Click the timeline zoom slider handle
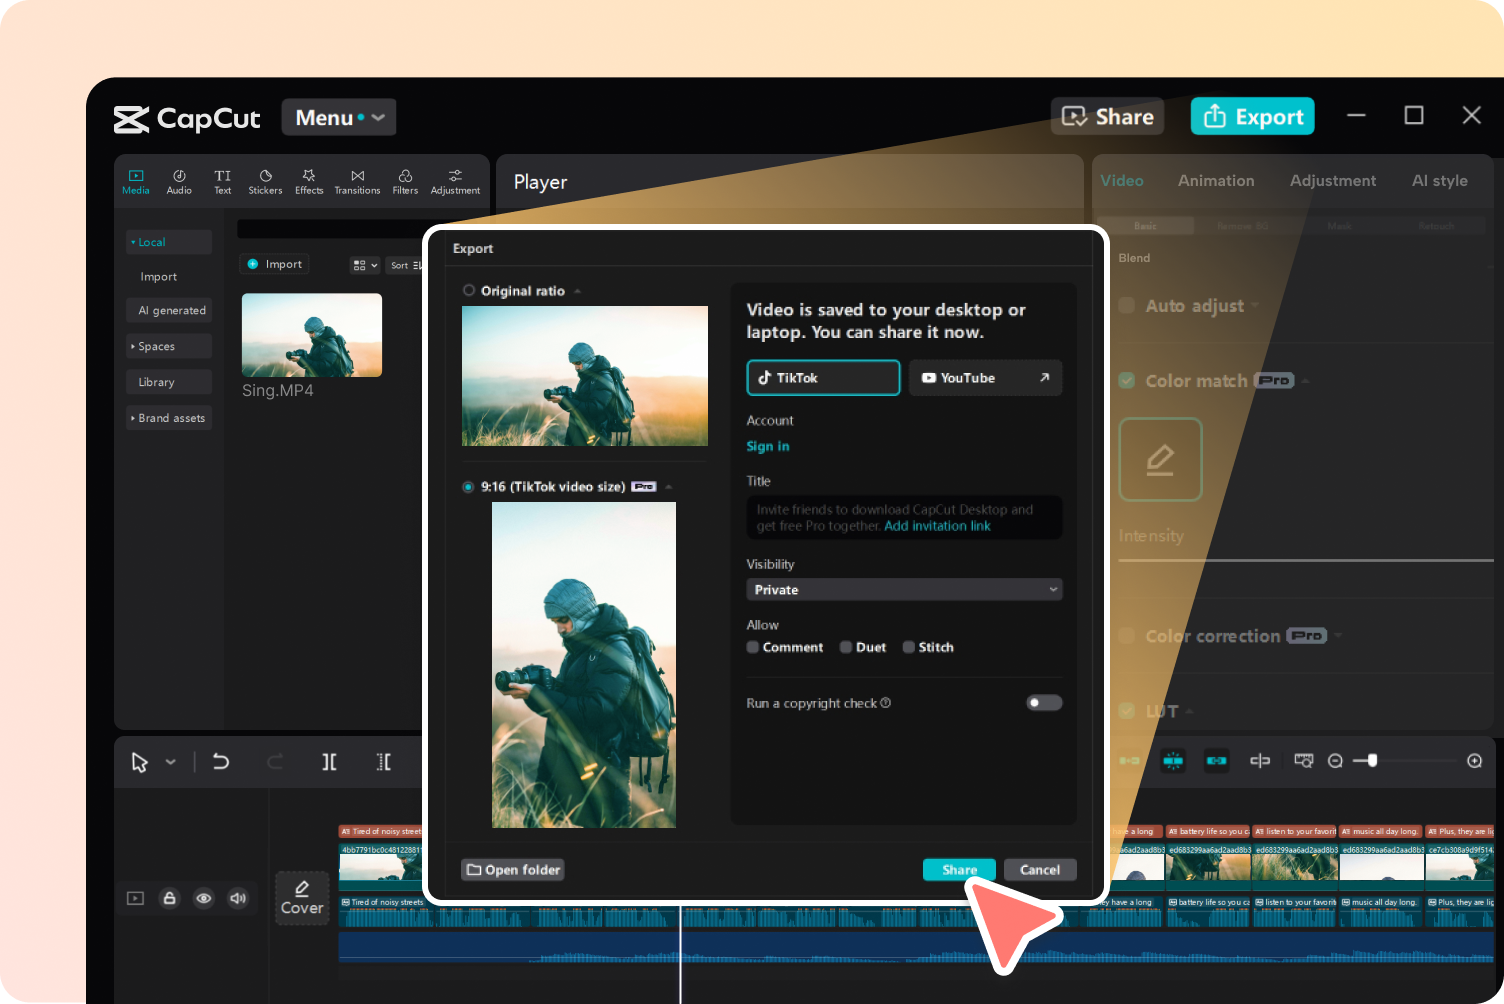The image size is (1504, 1004). [x=1373, y=761]
